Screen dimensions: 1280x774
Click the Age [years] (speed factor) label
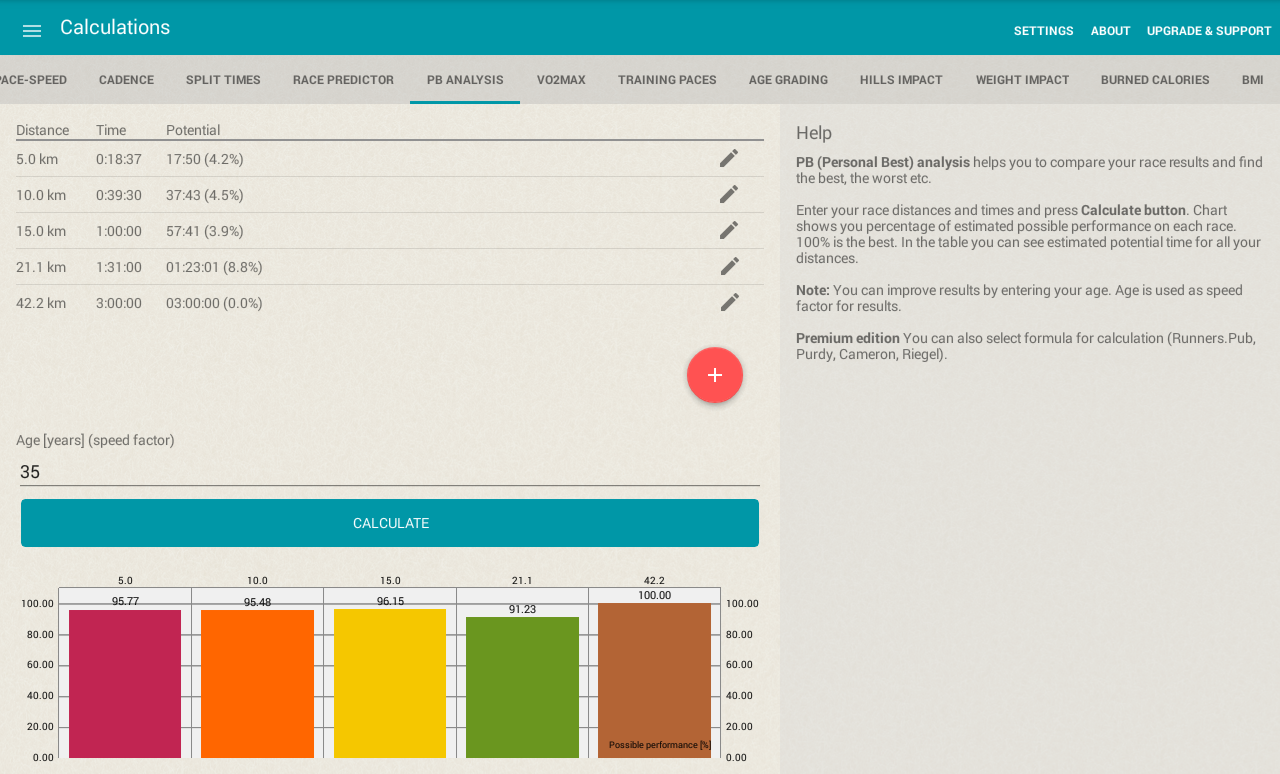(x=95, y=440)
